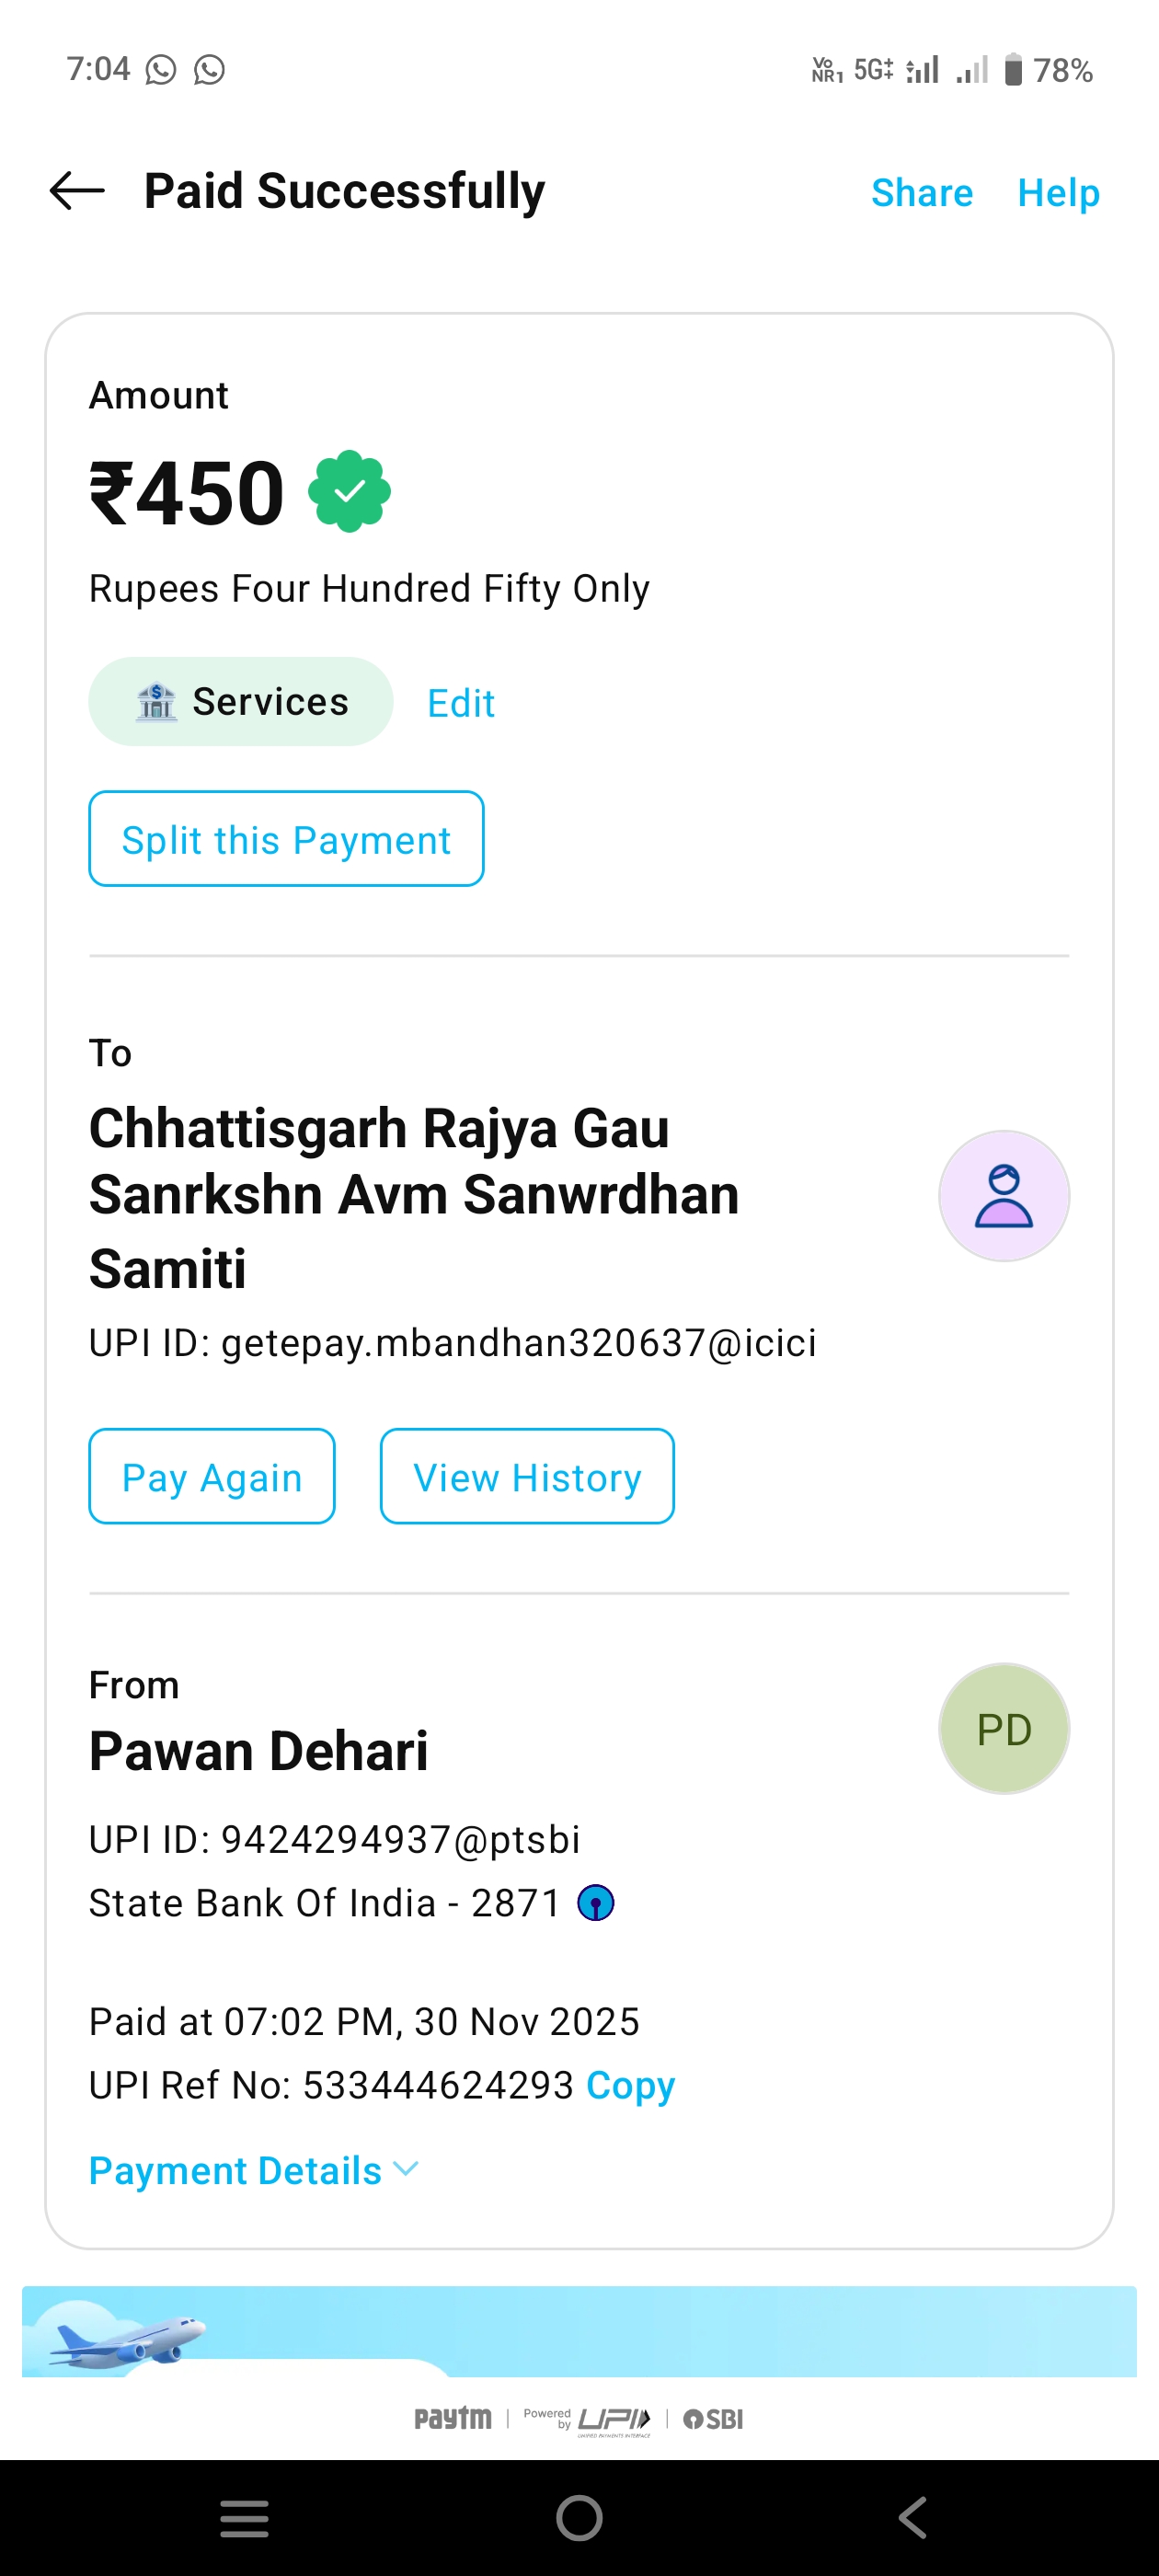
Task: Tap the State Bank of India logo
Action: click(596, 1903)
